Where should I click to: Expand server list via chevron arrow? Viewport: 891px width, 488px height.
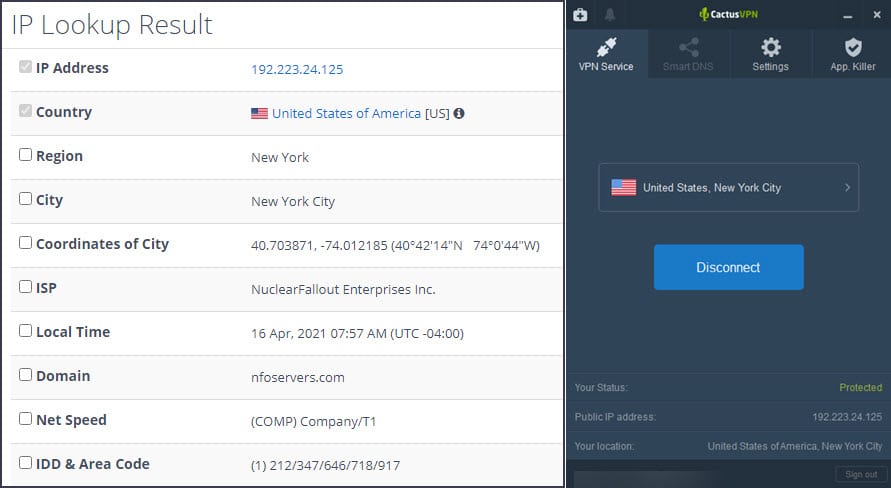847,187
